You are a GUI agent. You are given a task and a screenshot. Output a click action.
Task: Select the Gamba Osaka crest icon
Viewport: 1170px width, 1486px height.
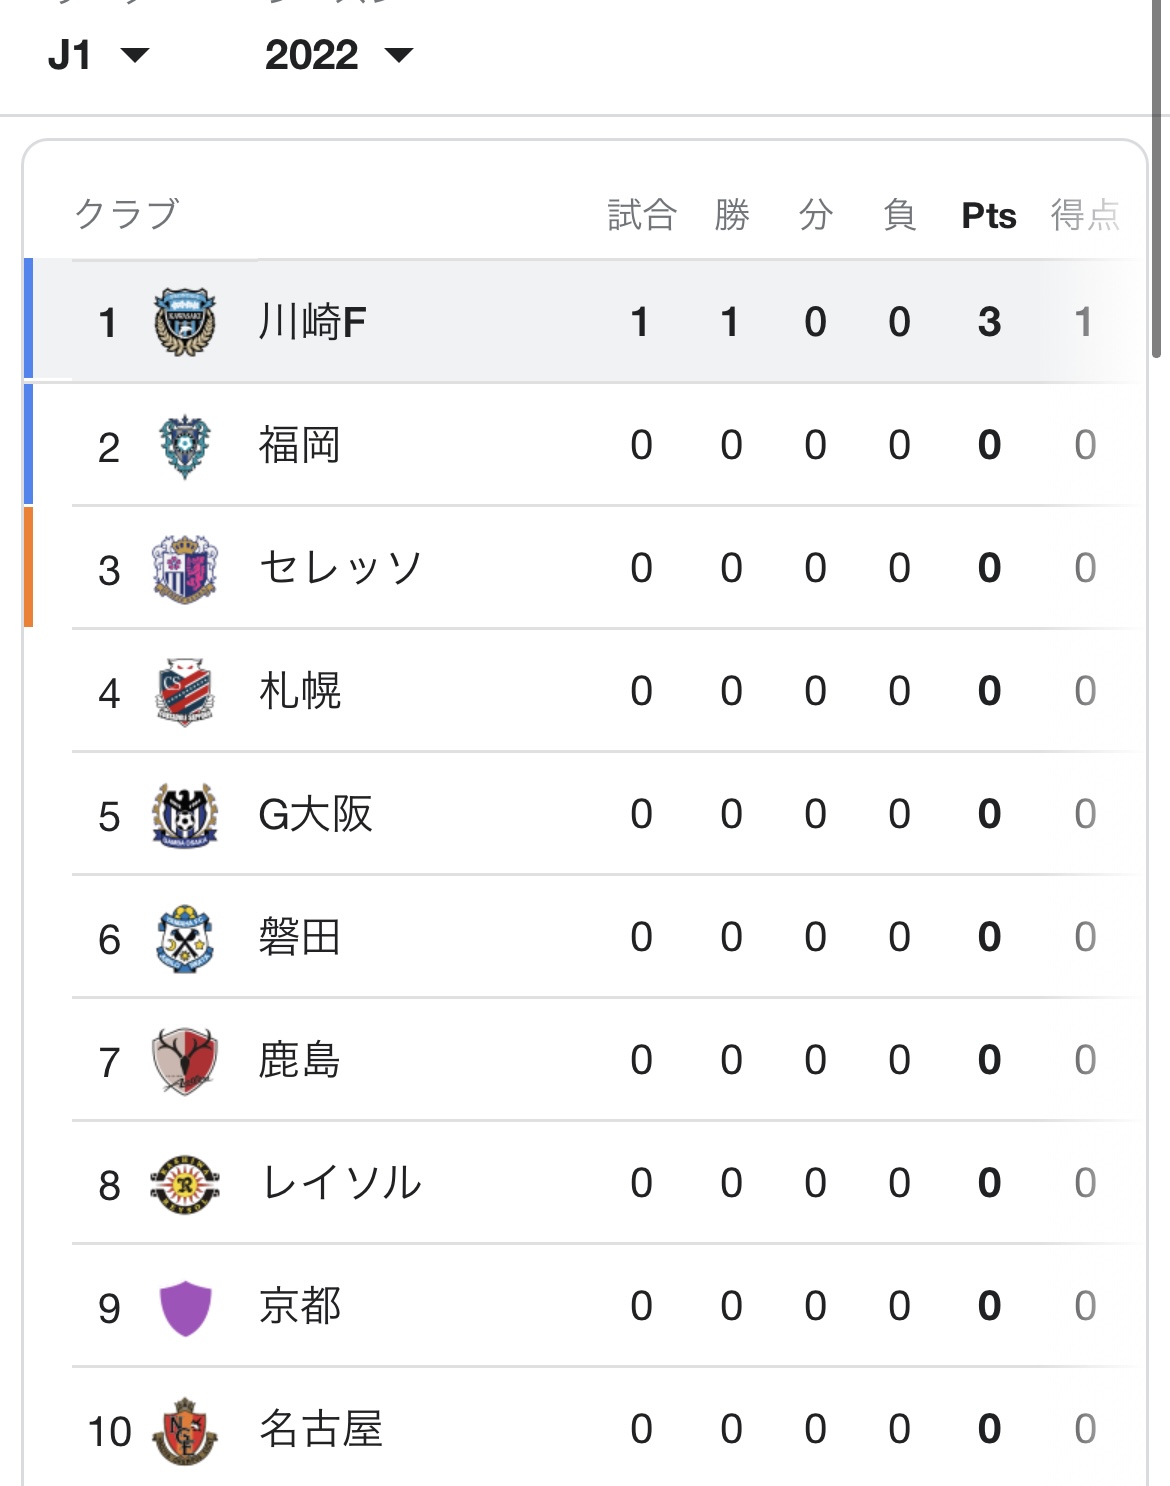[x=185, y=815]
